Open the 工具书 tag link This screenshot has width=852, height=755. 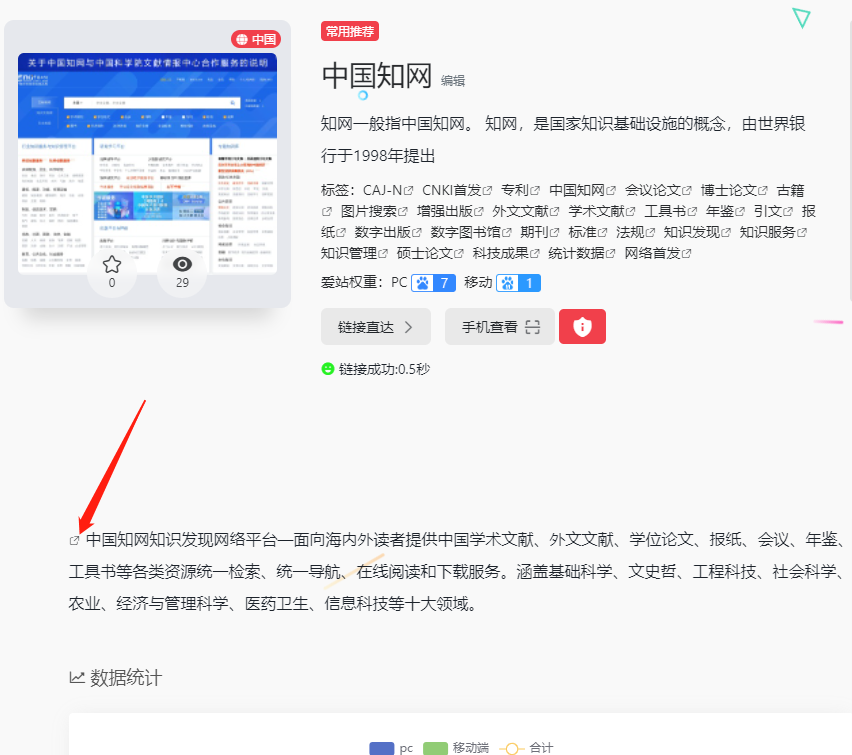[x=671, y=211]
